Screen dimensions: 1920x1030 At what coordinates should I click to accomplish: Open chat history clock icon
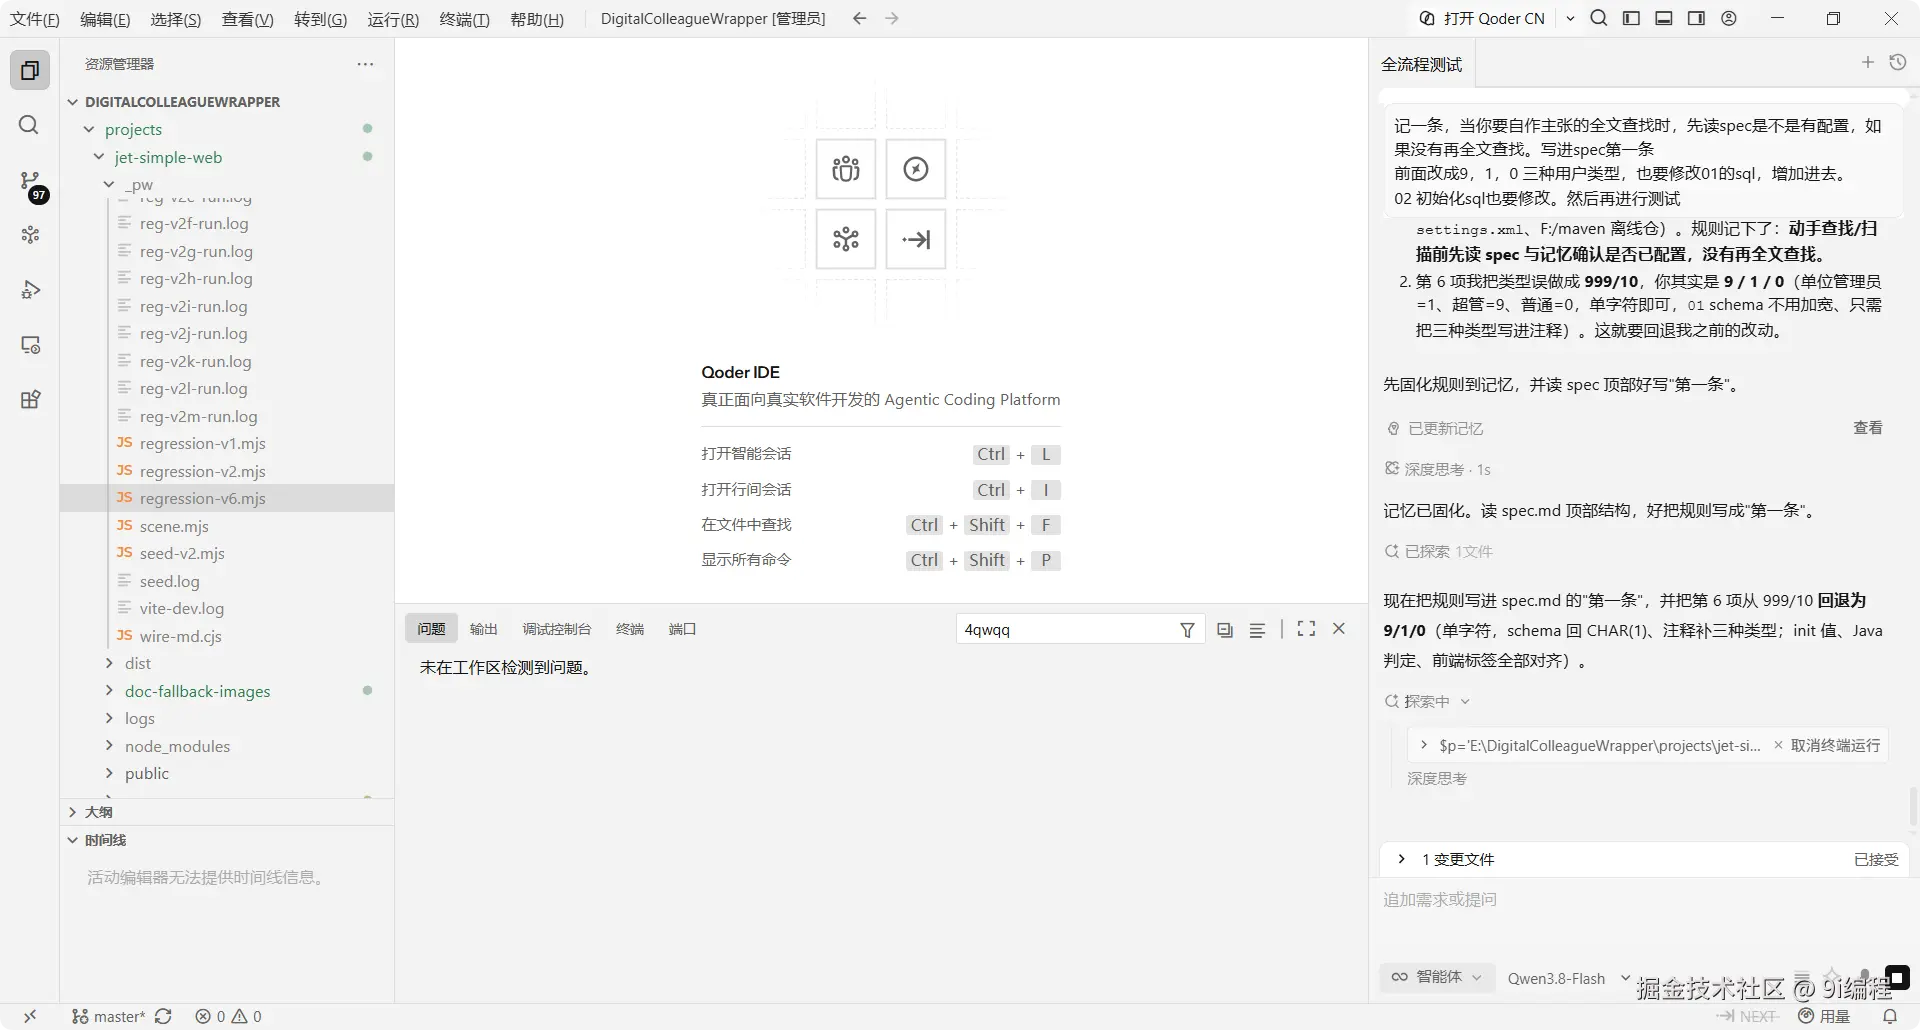pyautogui.click(x=1898, y=63)
